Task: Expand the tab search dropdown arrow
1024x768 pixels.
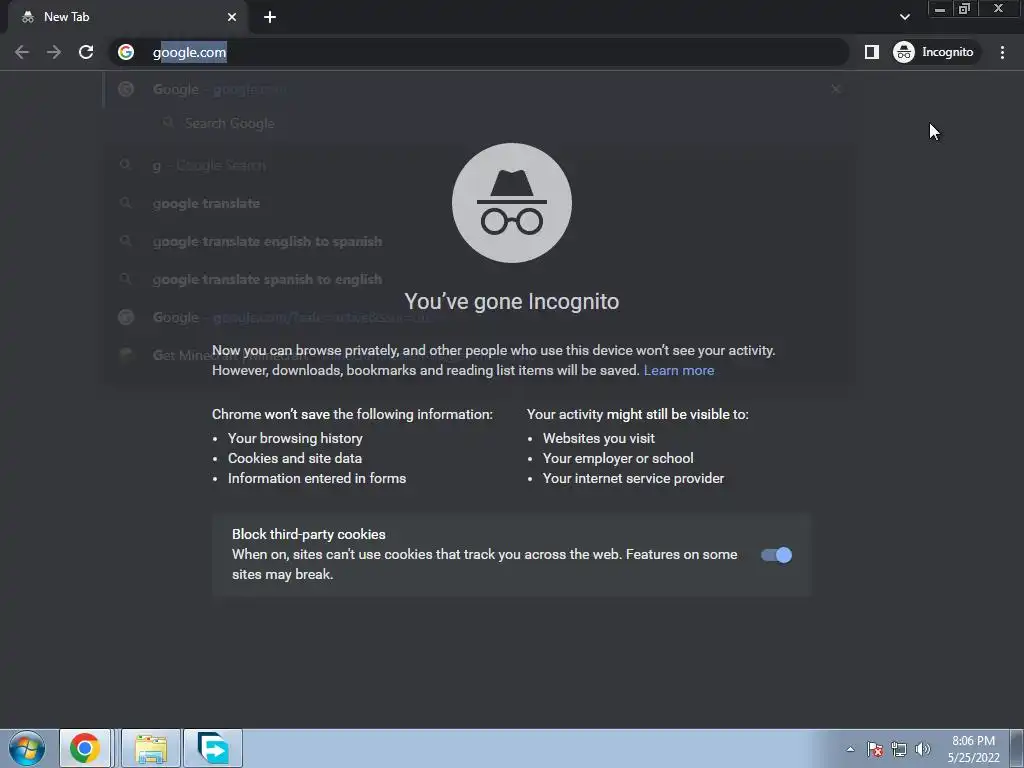Action: (904, 17)
